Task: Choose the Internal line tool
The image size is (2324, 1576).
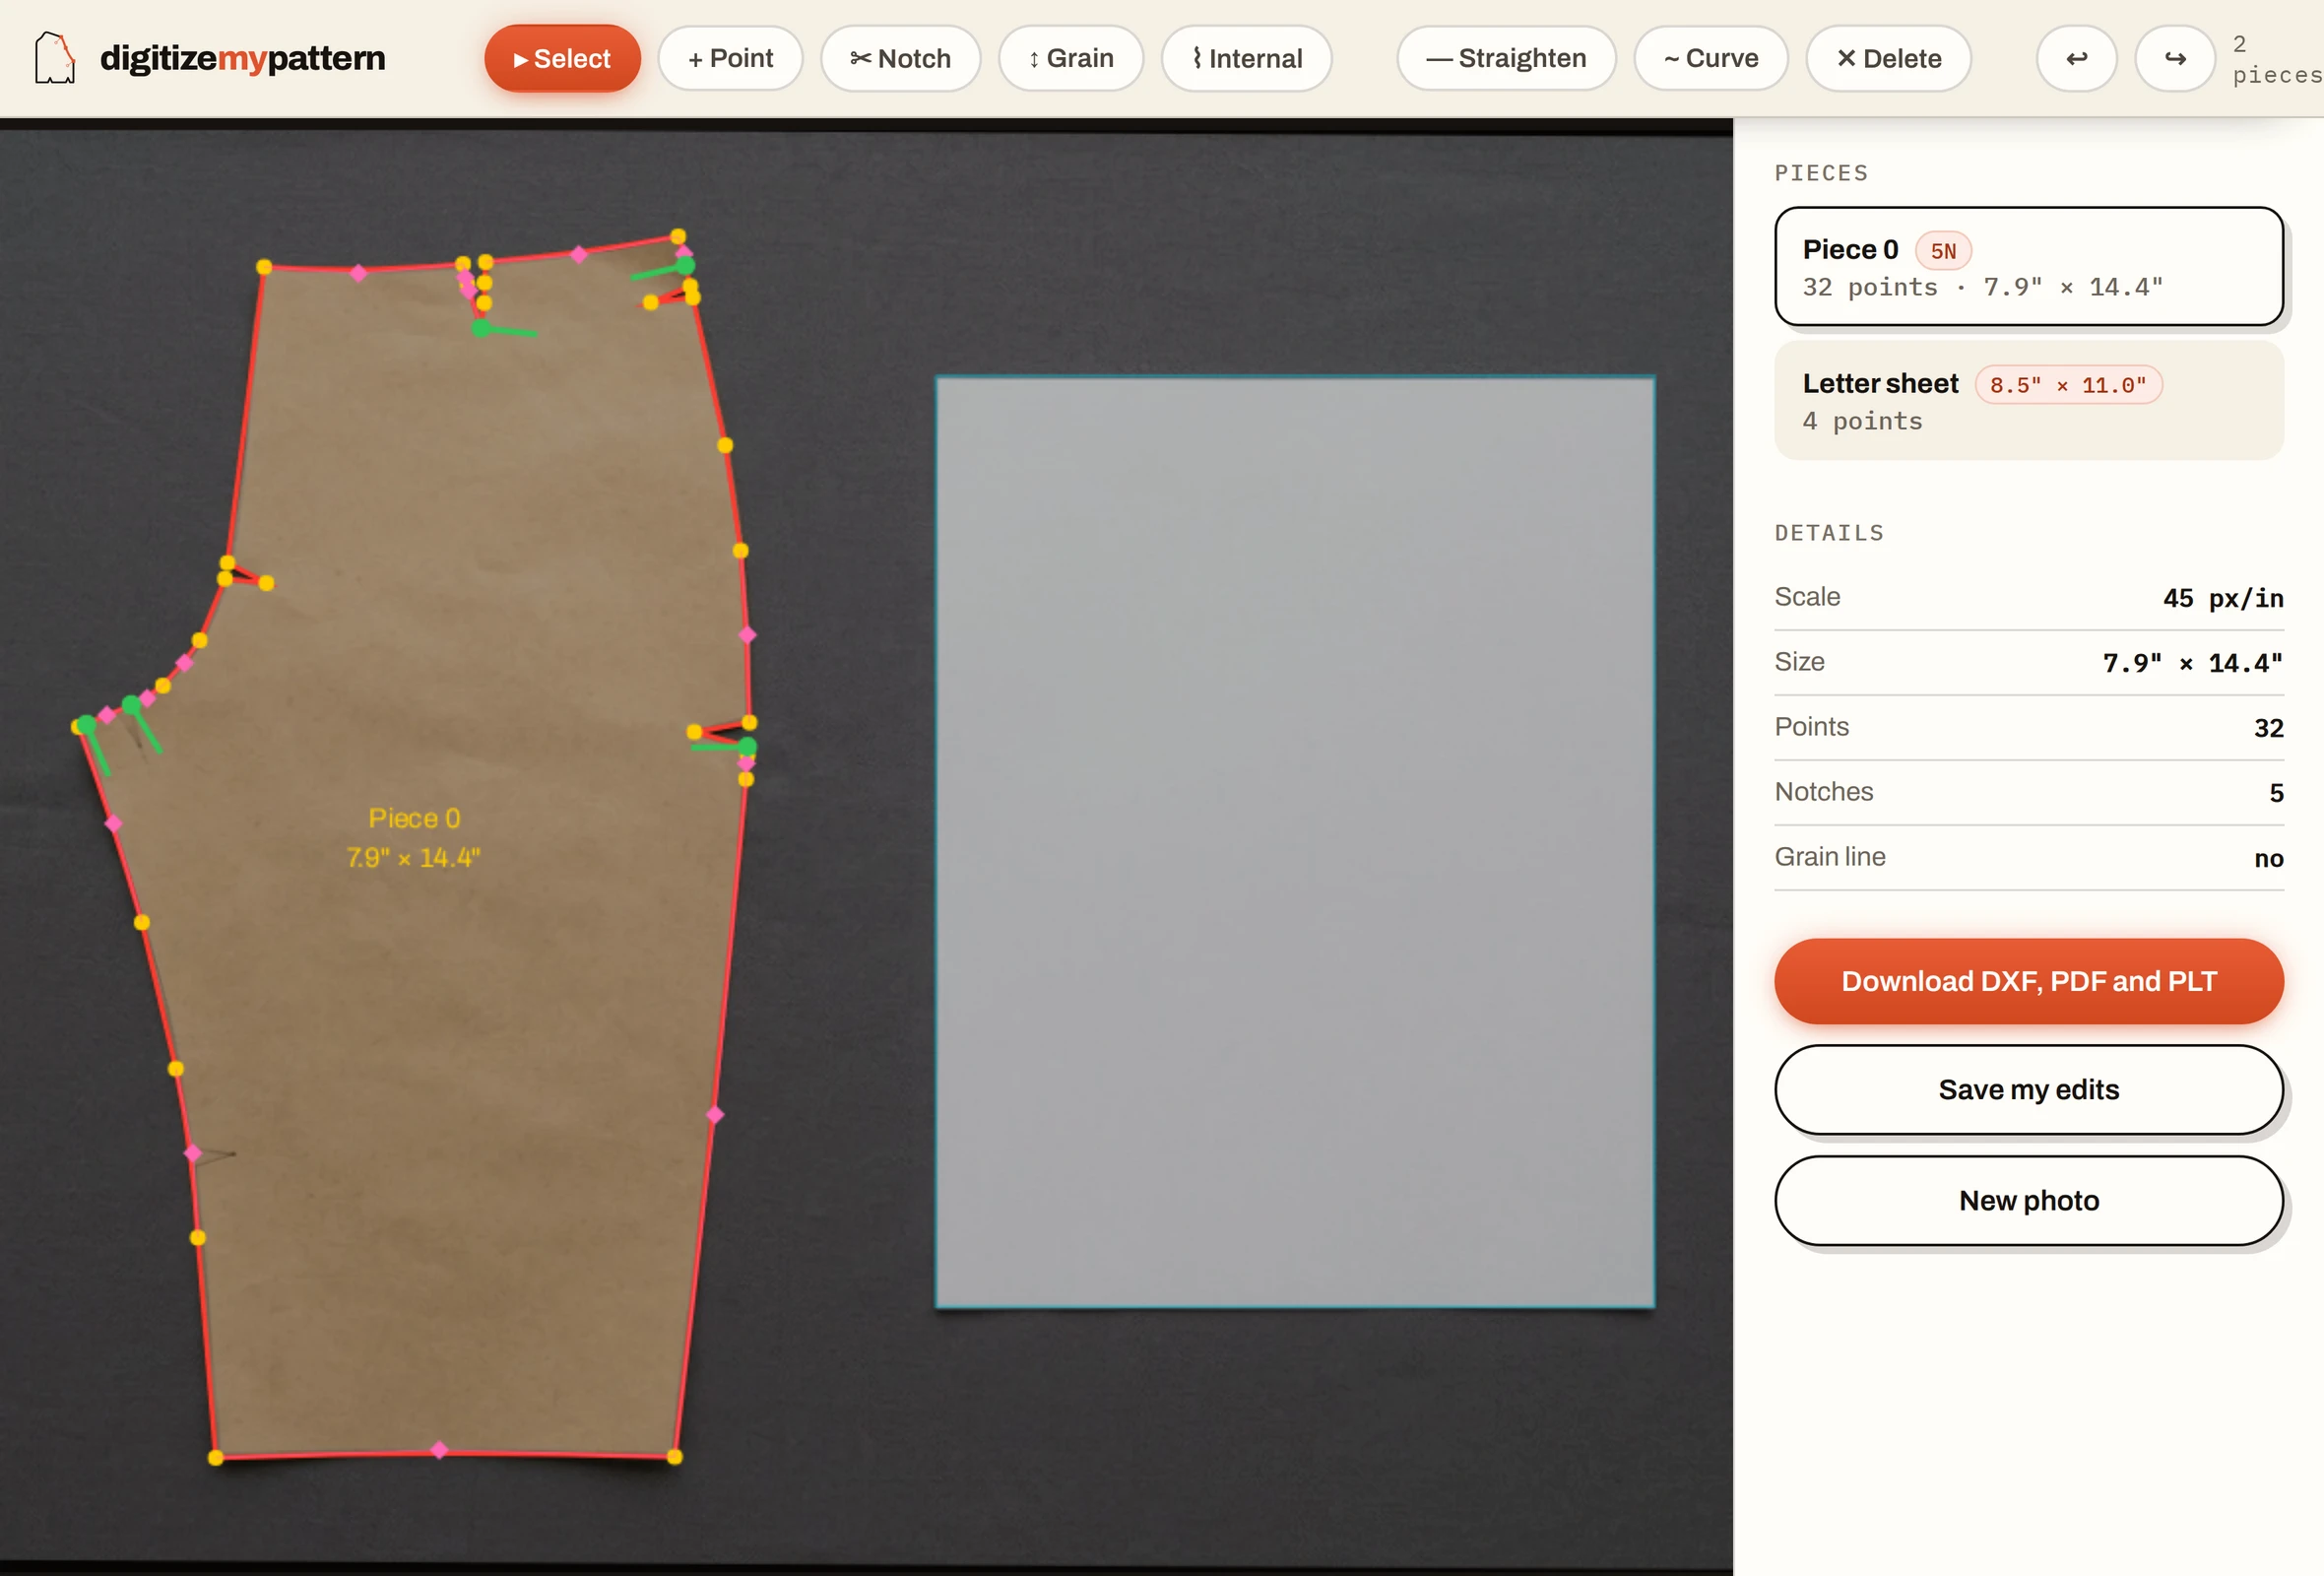Action: click(x=1246, y=58)
